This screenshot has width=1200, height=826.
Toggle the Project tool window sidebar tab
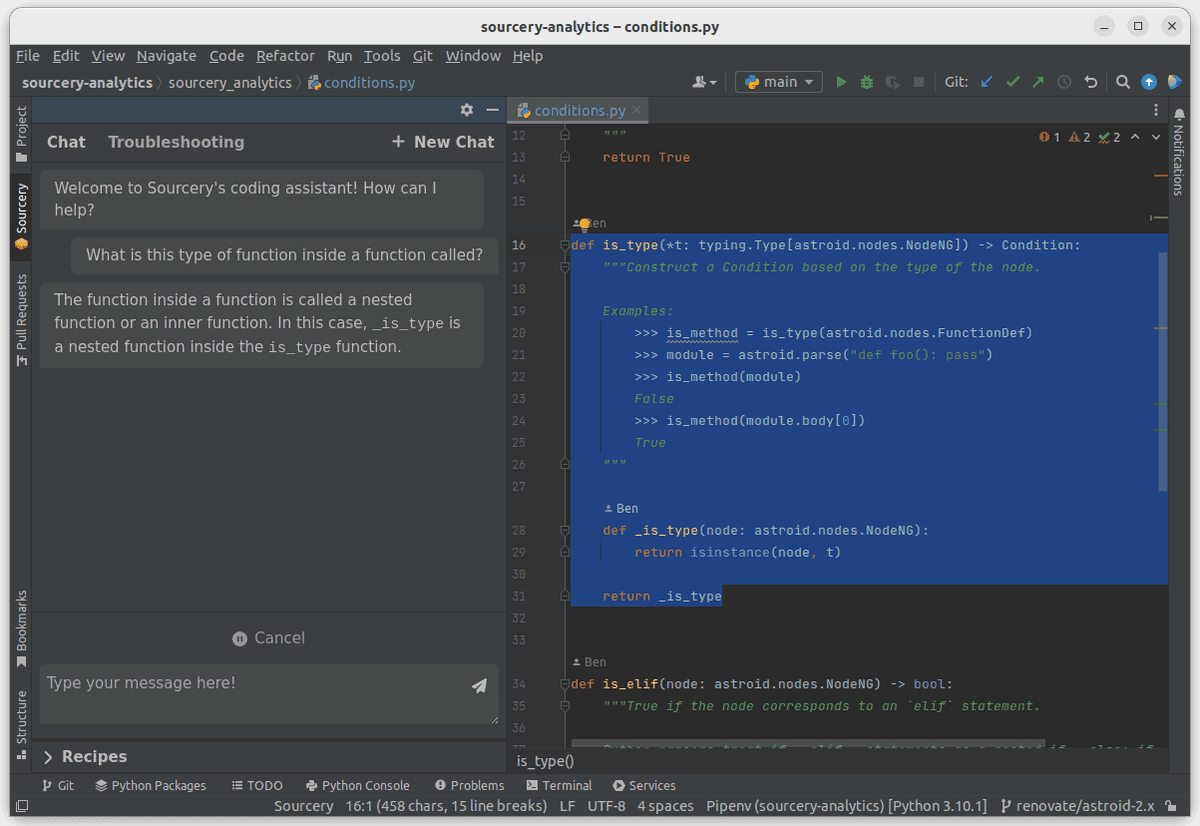pos(21,135)
